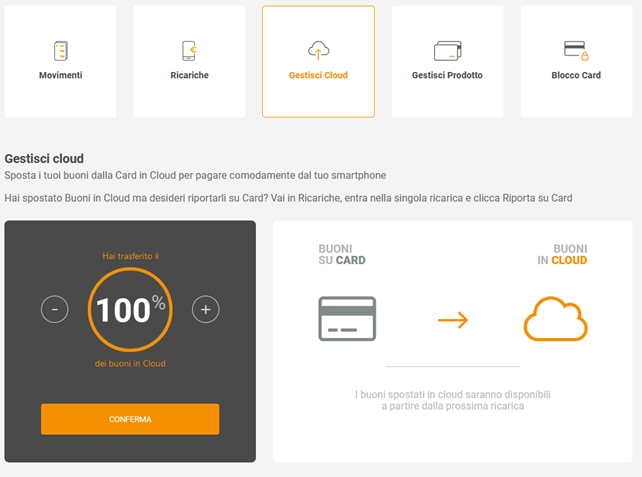Click the Gestisci Prodotto cards icon

(447, 51)
